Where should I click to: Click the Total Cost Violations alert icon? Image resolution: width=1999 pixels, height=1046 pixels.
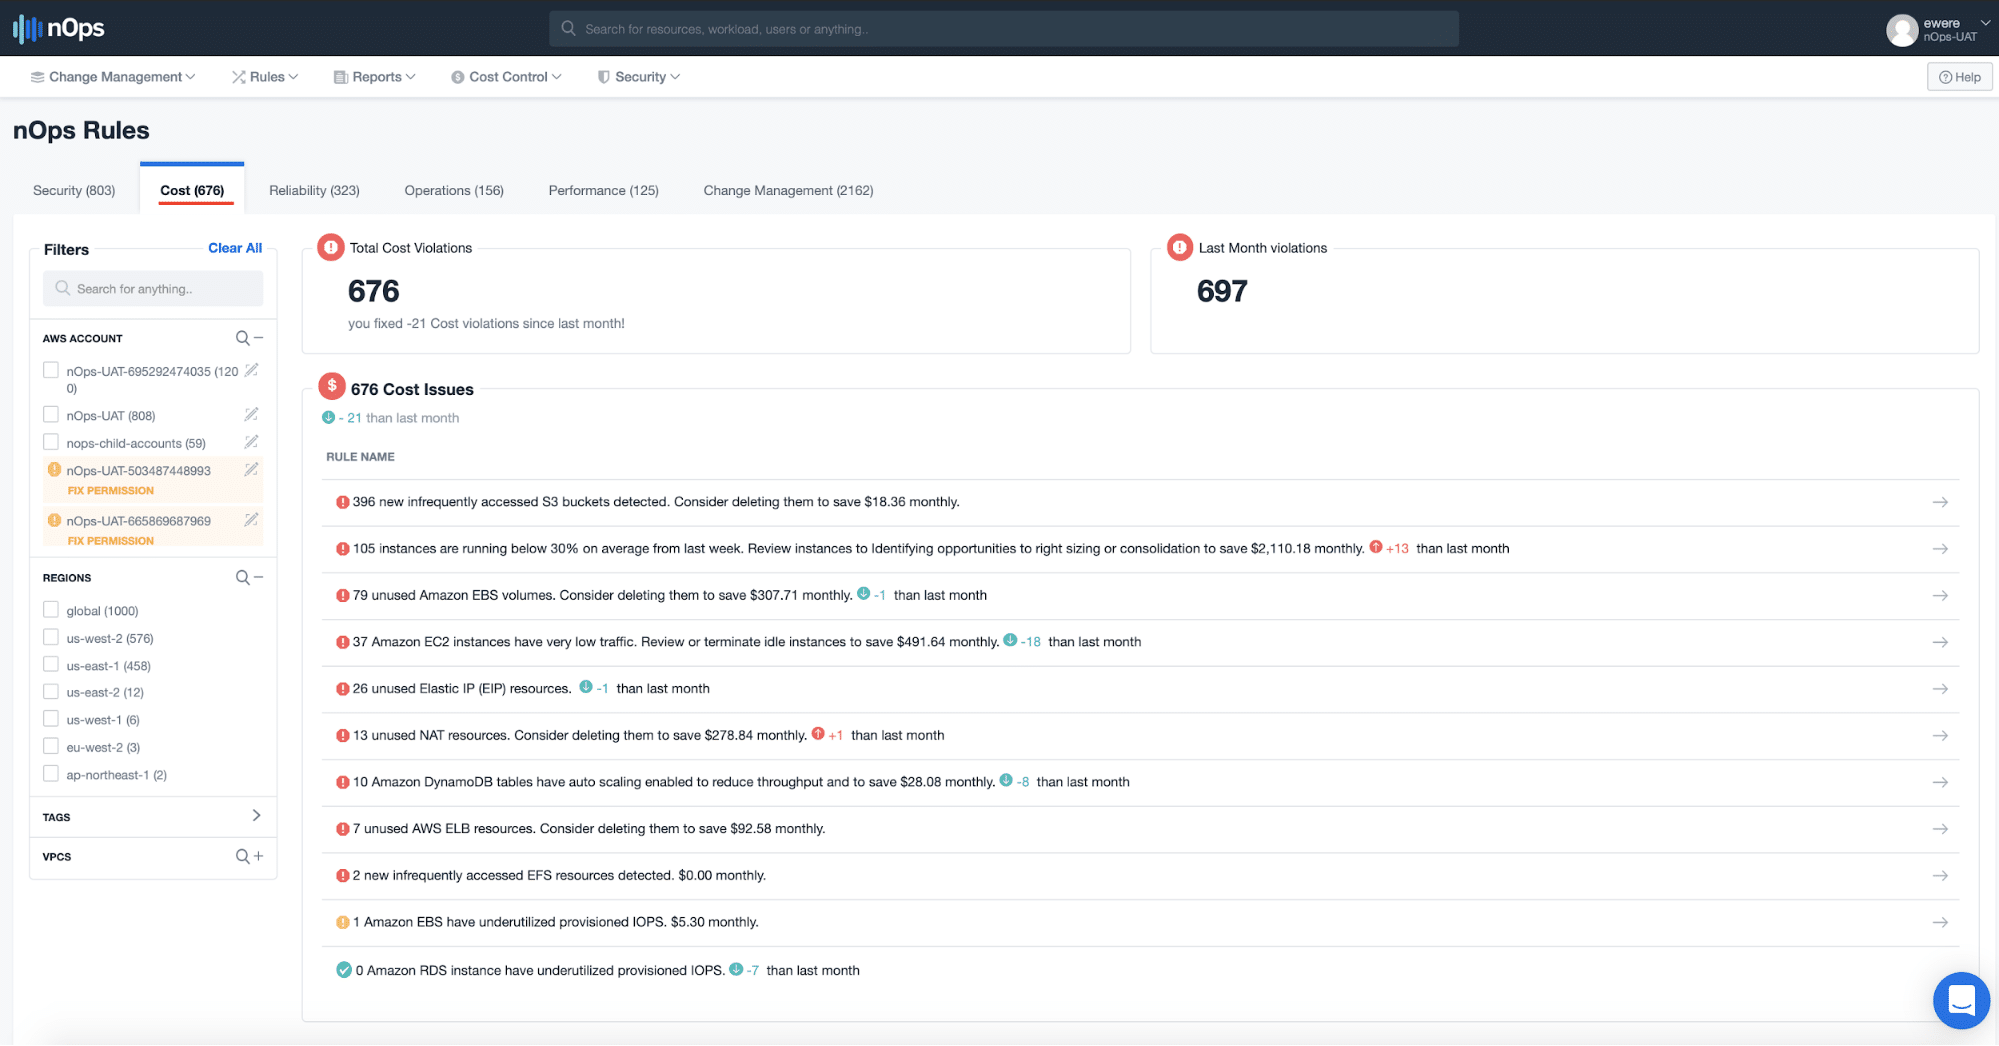pos(331,247)
